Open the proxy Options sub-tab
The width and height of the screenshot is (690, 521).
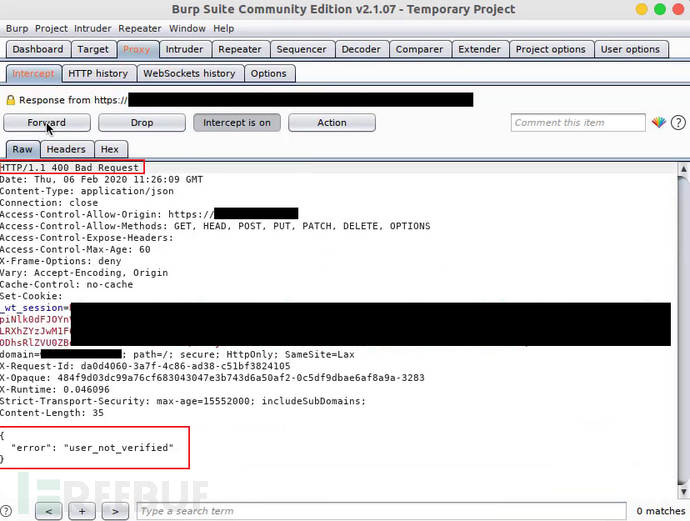coord(268,73)
